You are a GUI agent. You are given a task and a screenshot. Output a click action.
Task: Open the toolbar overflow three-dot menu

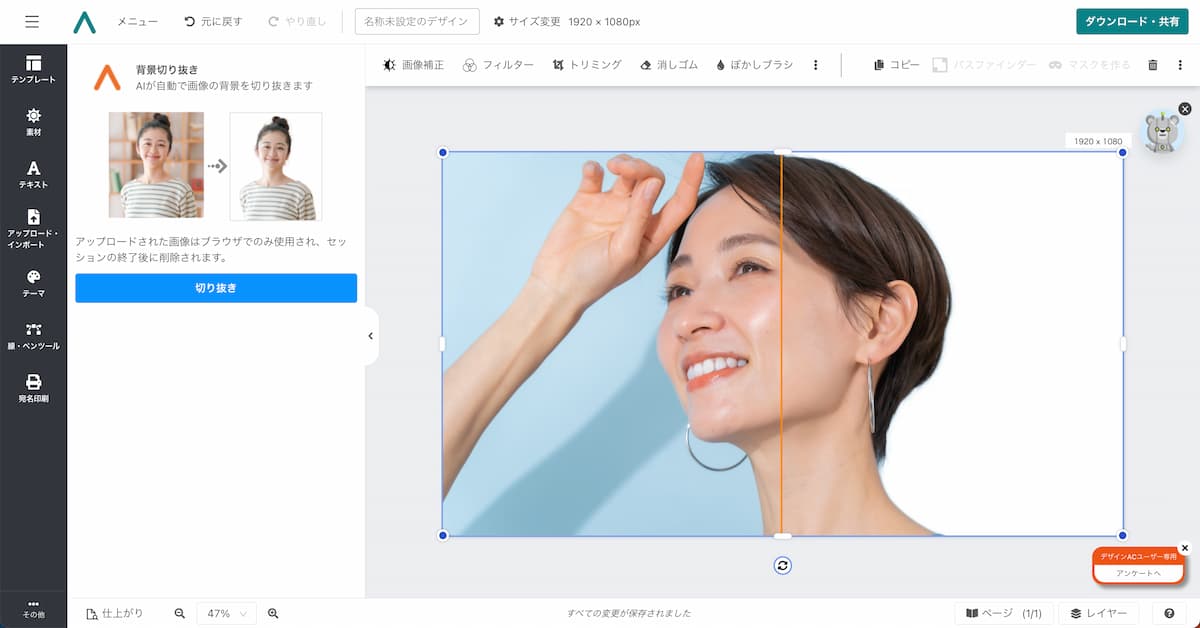[x=815, y=64]
